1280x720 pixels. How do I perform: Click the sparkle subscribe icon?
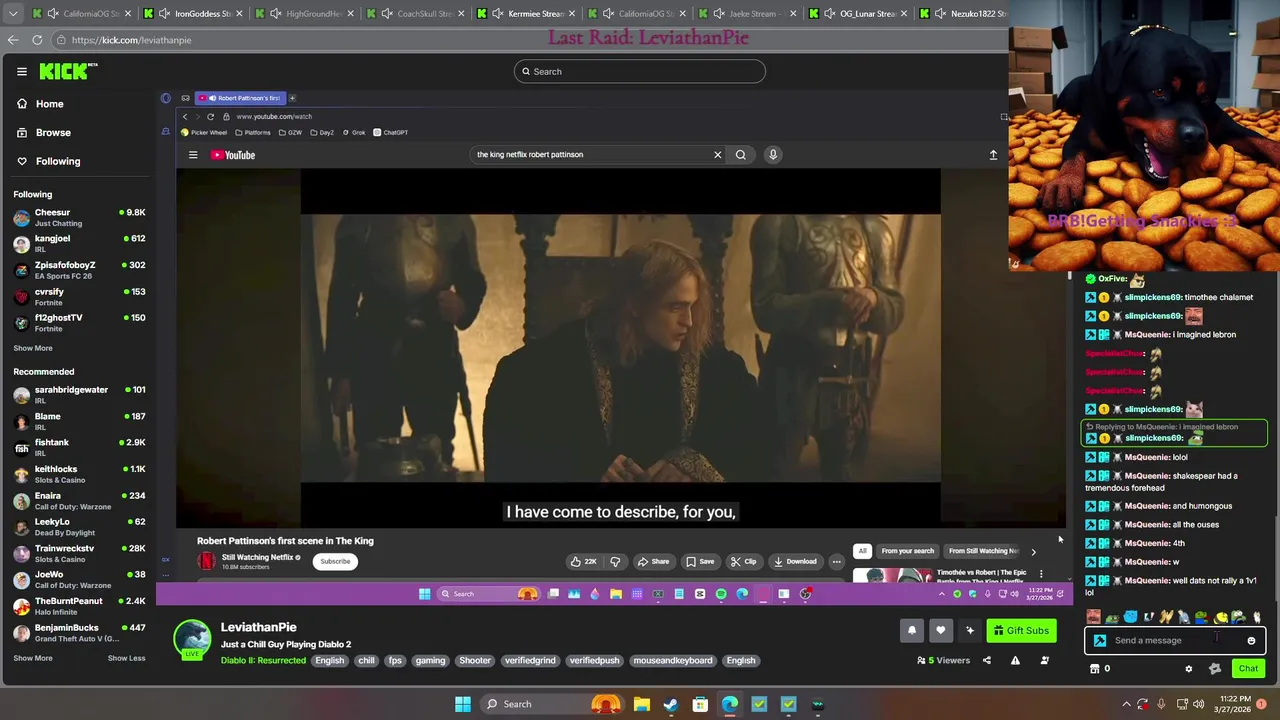pyautogui.click(x=970, y=630)
